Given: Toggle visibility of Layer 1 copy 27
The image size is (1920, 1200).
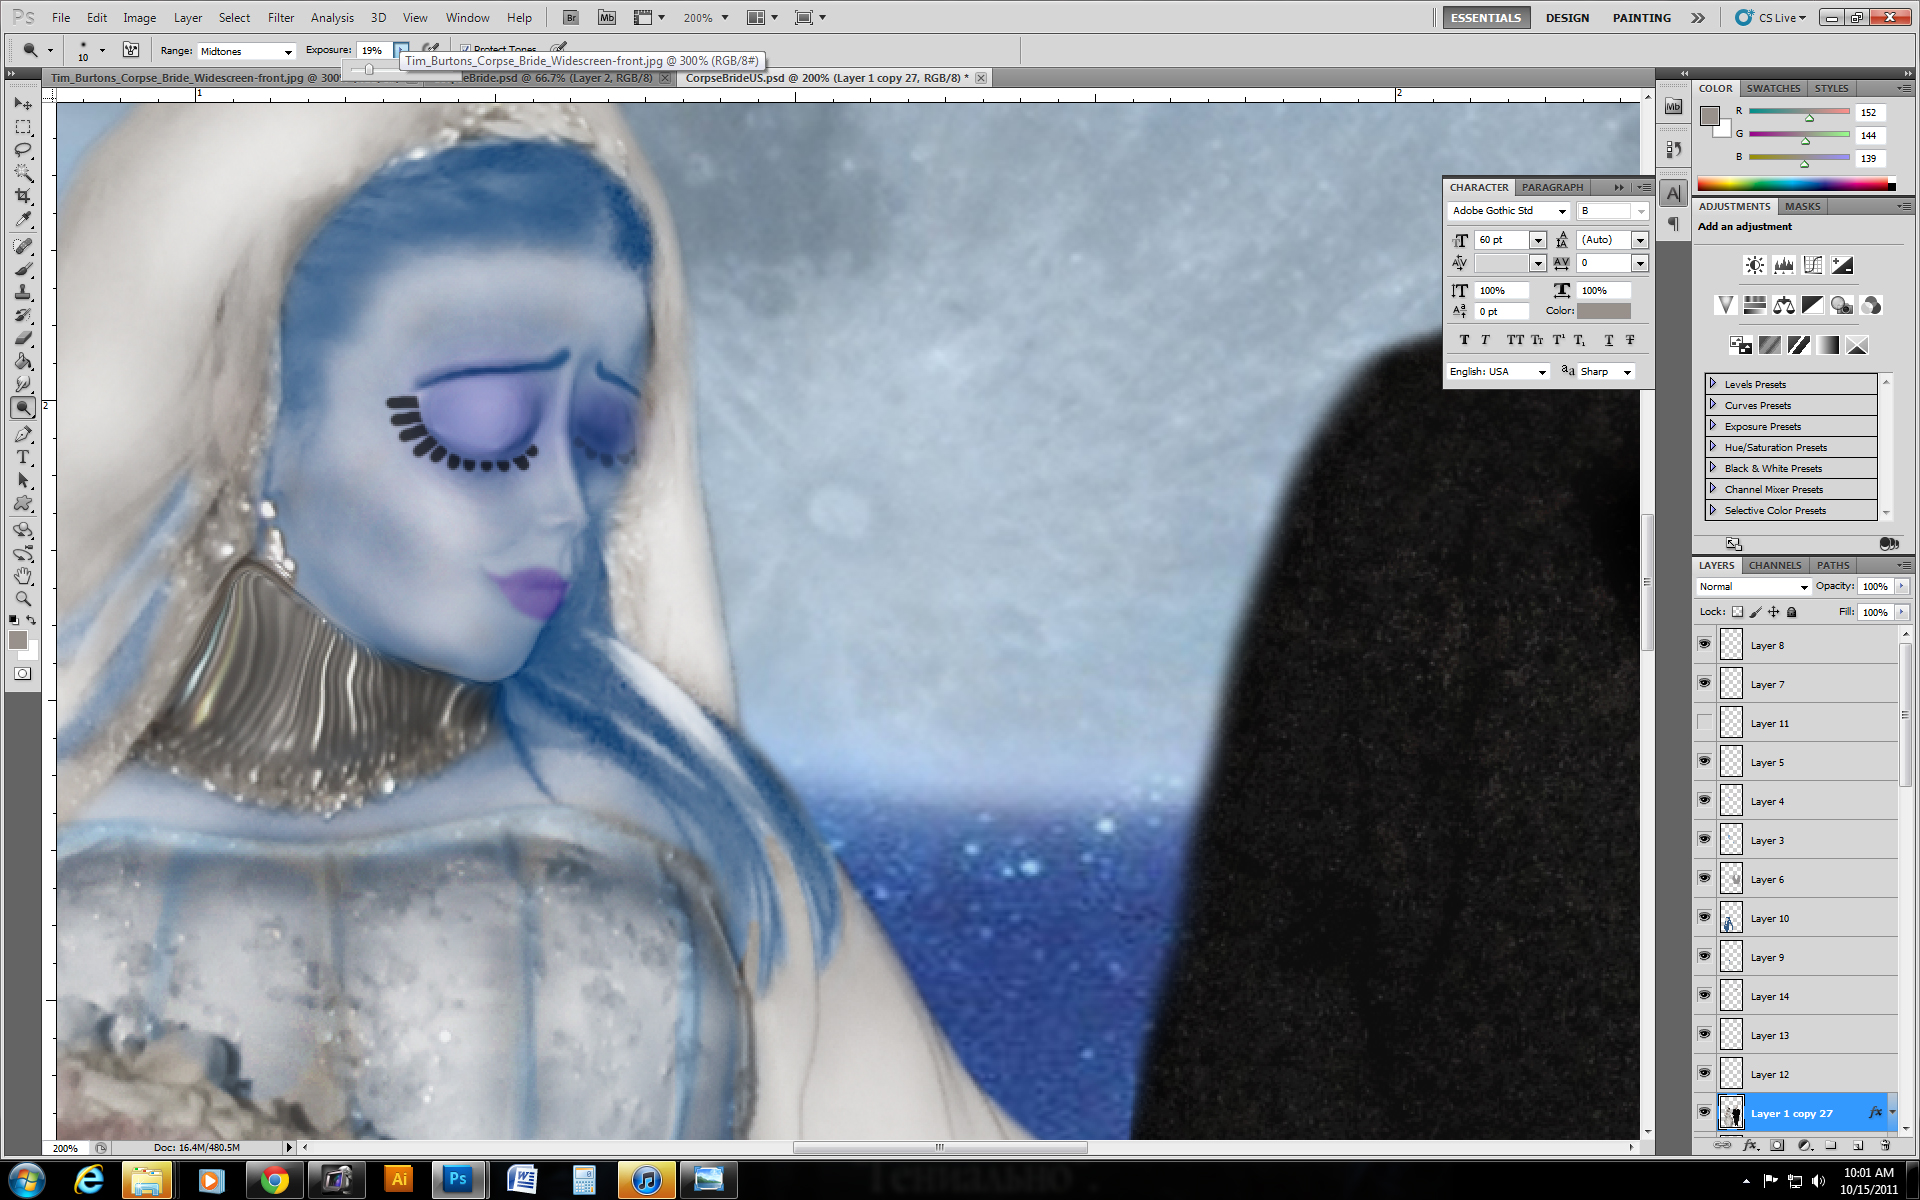Looking at the screenshot, I should (1705, 1113).
